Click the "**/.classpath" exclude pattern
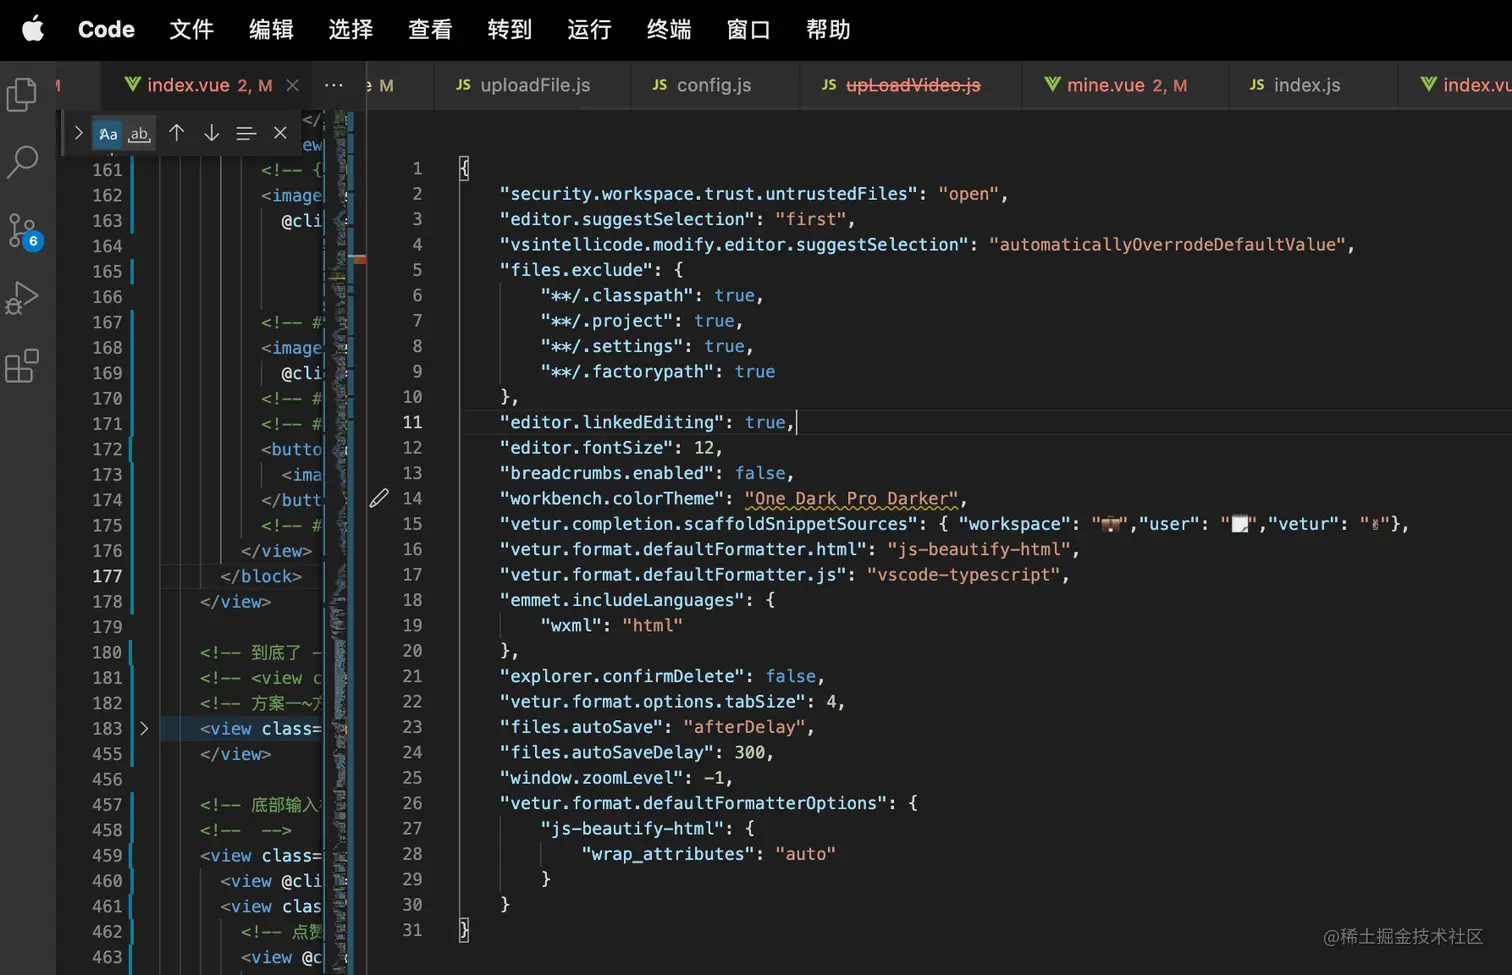Screen dimensions: 1512x975 point(617,296)
